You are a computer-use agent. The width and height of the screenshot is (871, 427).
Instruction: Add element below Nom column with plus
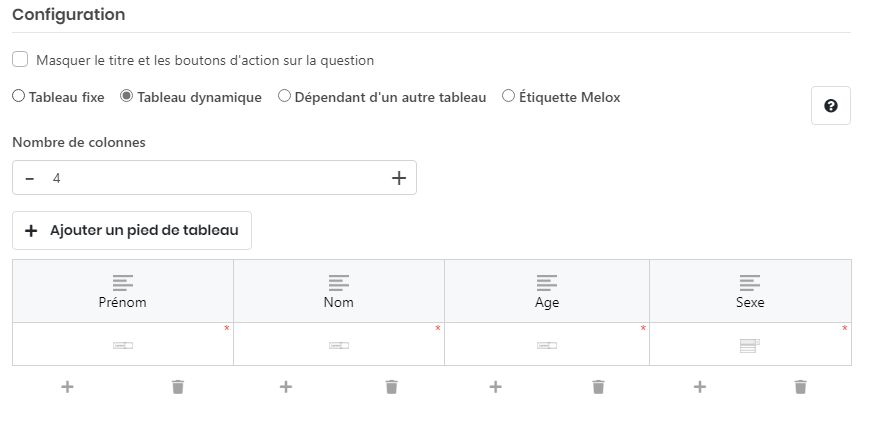point(285,386)
